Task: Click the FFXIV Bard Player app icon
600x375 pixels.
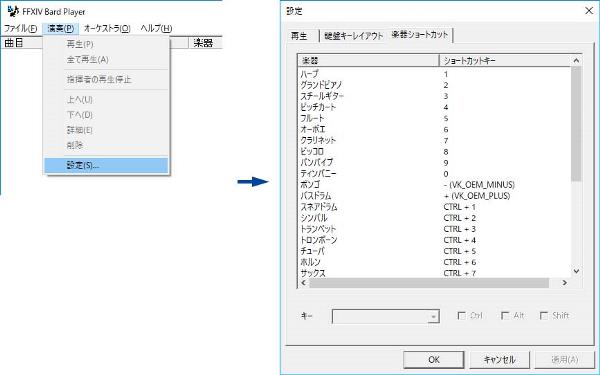Action: click(x=13, y=11)
